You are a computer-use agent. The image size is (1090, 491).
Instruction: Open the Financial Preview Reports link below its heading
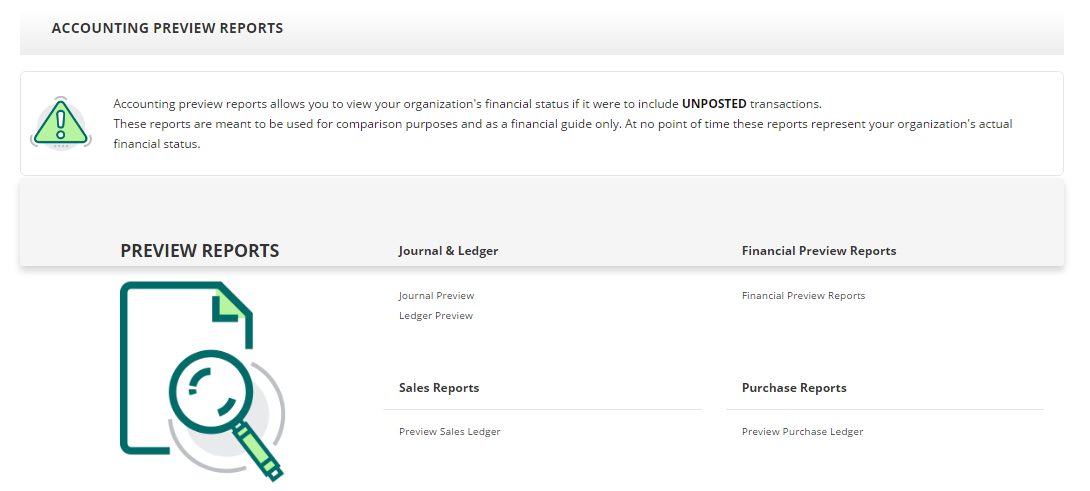click(x=803, y=296)
